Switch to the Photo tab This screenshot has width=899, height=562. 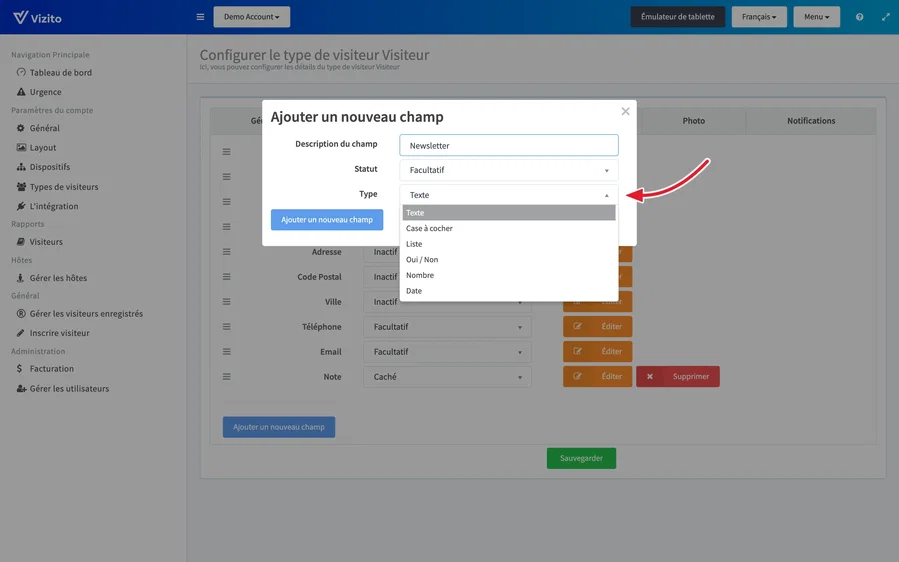click(x=693, y=120)
